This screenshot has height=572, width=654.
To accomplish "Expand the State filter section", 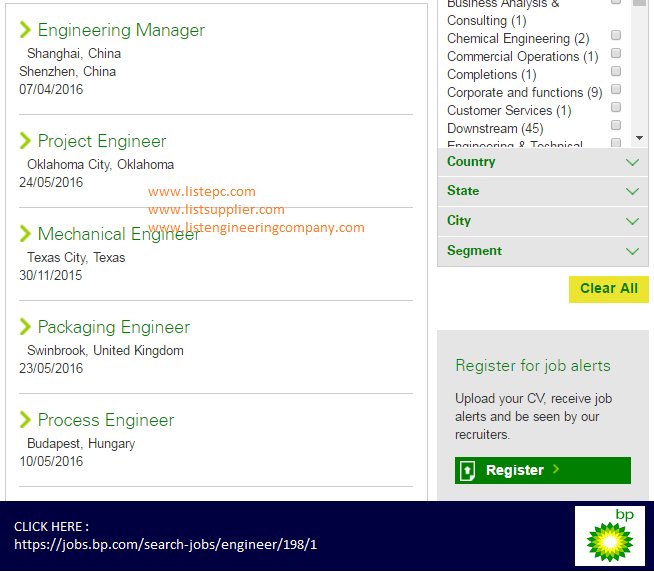I will click(543, 191).
